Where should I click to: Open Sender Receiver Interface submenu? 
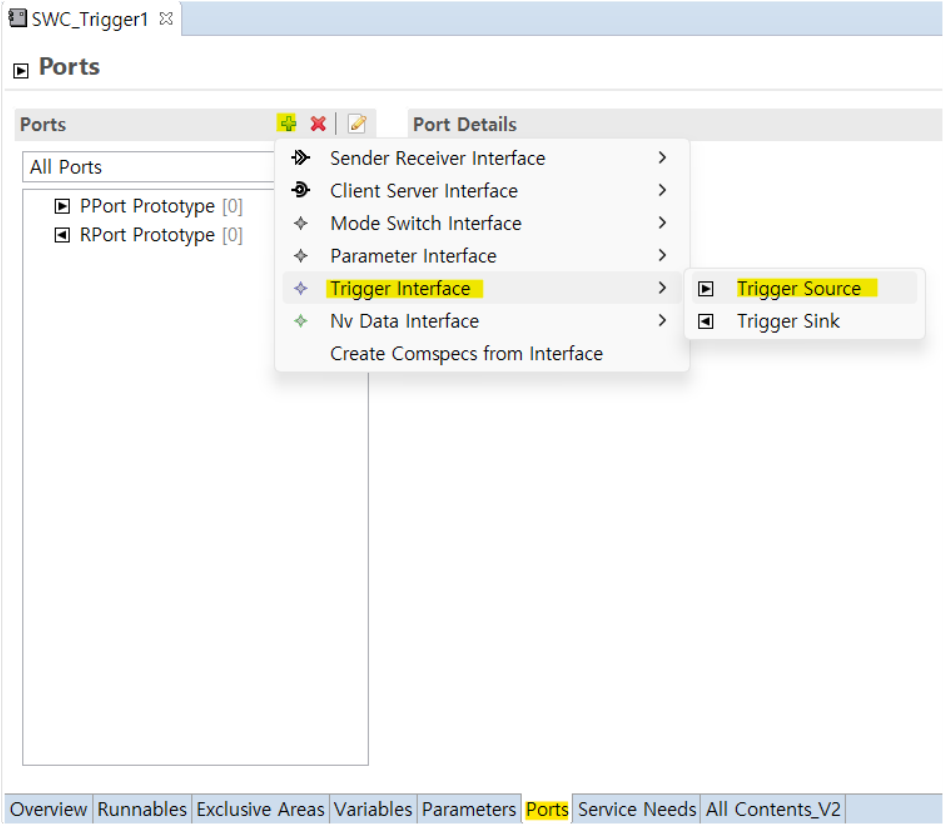pos(482,158)
